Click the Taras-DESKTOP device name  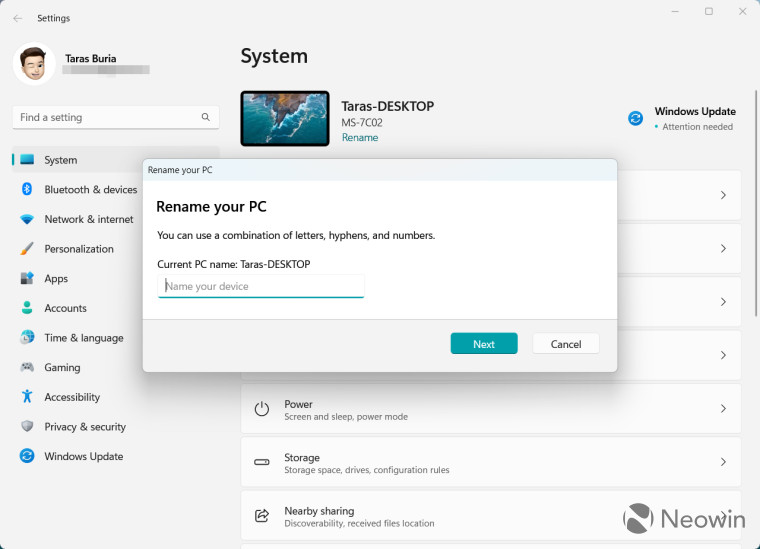387,106
